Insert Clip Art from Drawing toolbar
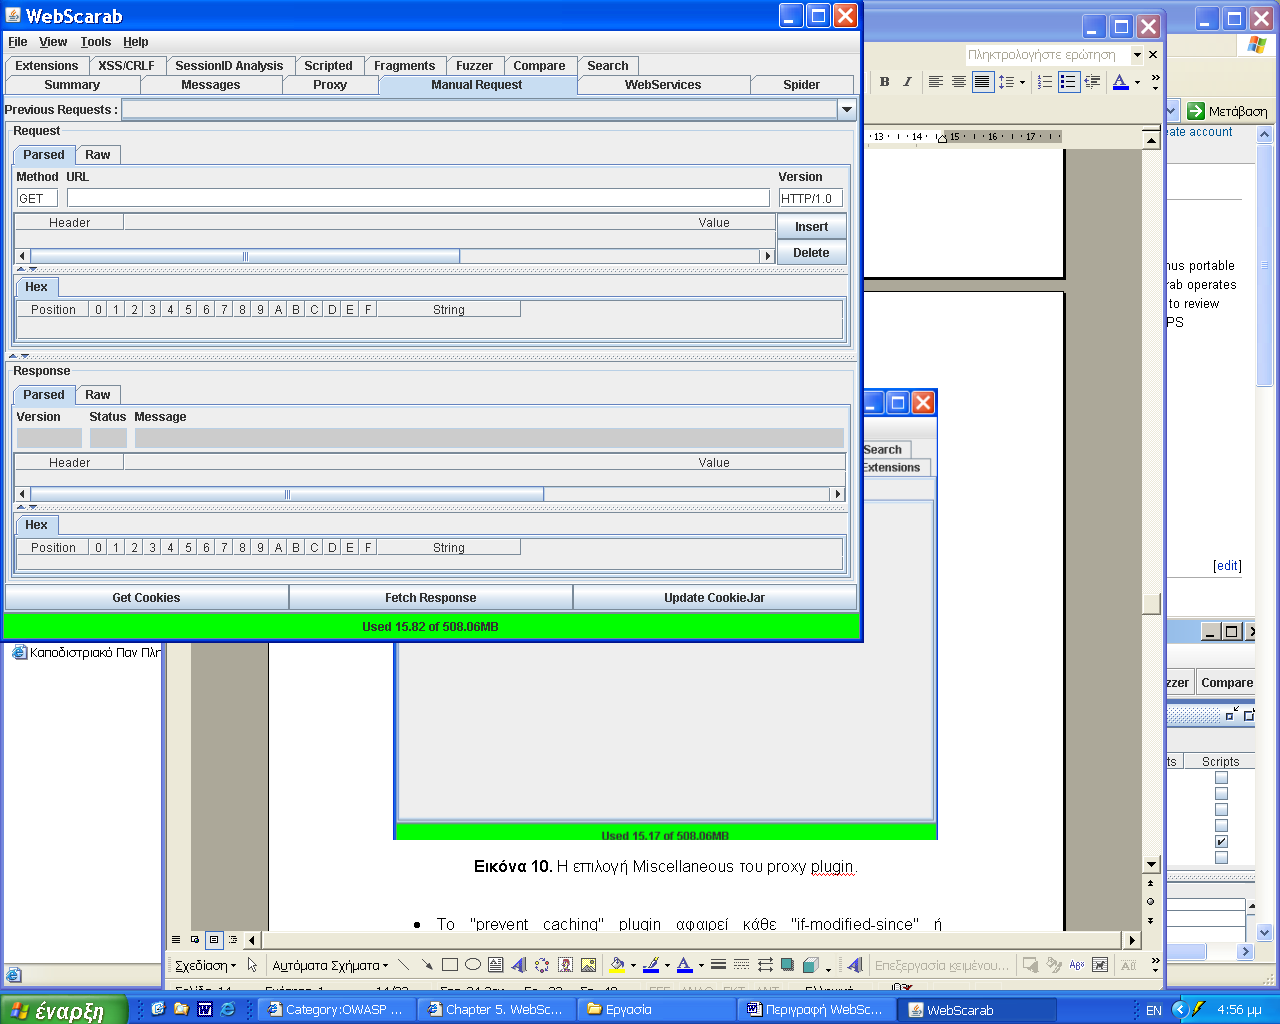 (x=565, y=965)
